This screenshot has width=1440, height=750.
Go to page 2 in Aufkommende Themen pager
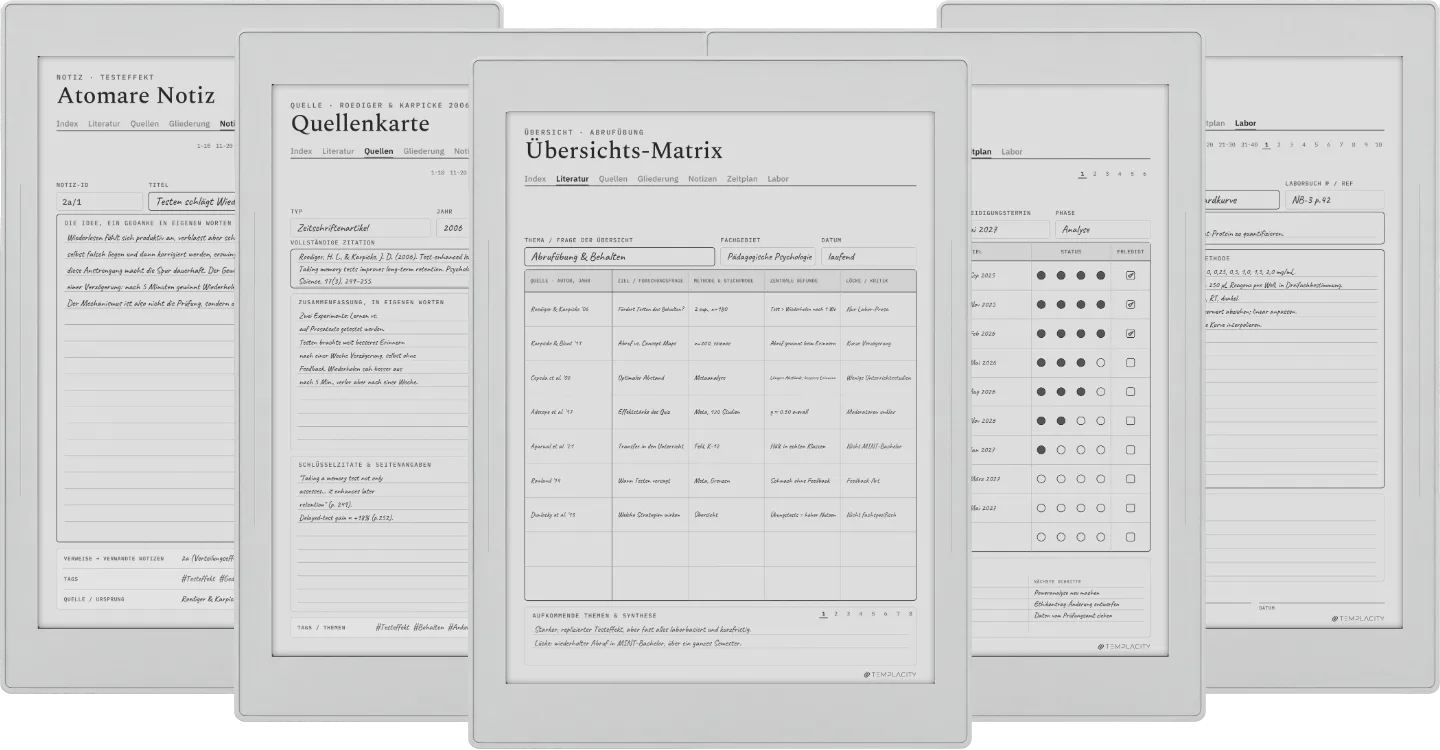coord(835,614)
